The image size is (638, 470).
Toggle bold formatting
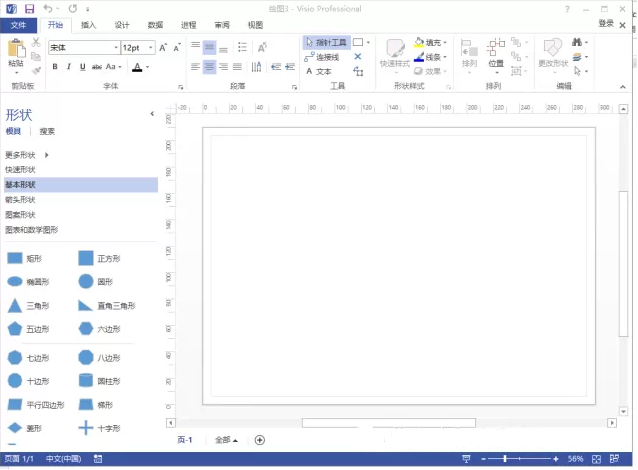[x=54, y=67]
